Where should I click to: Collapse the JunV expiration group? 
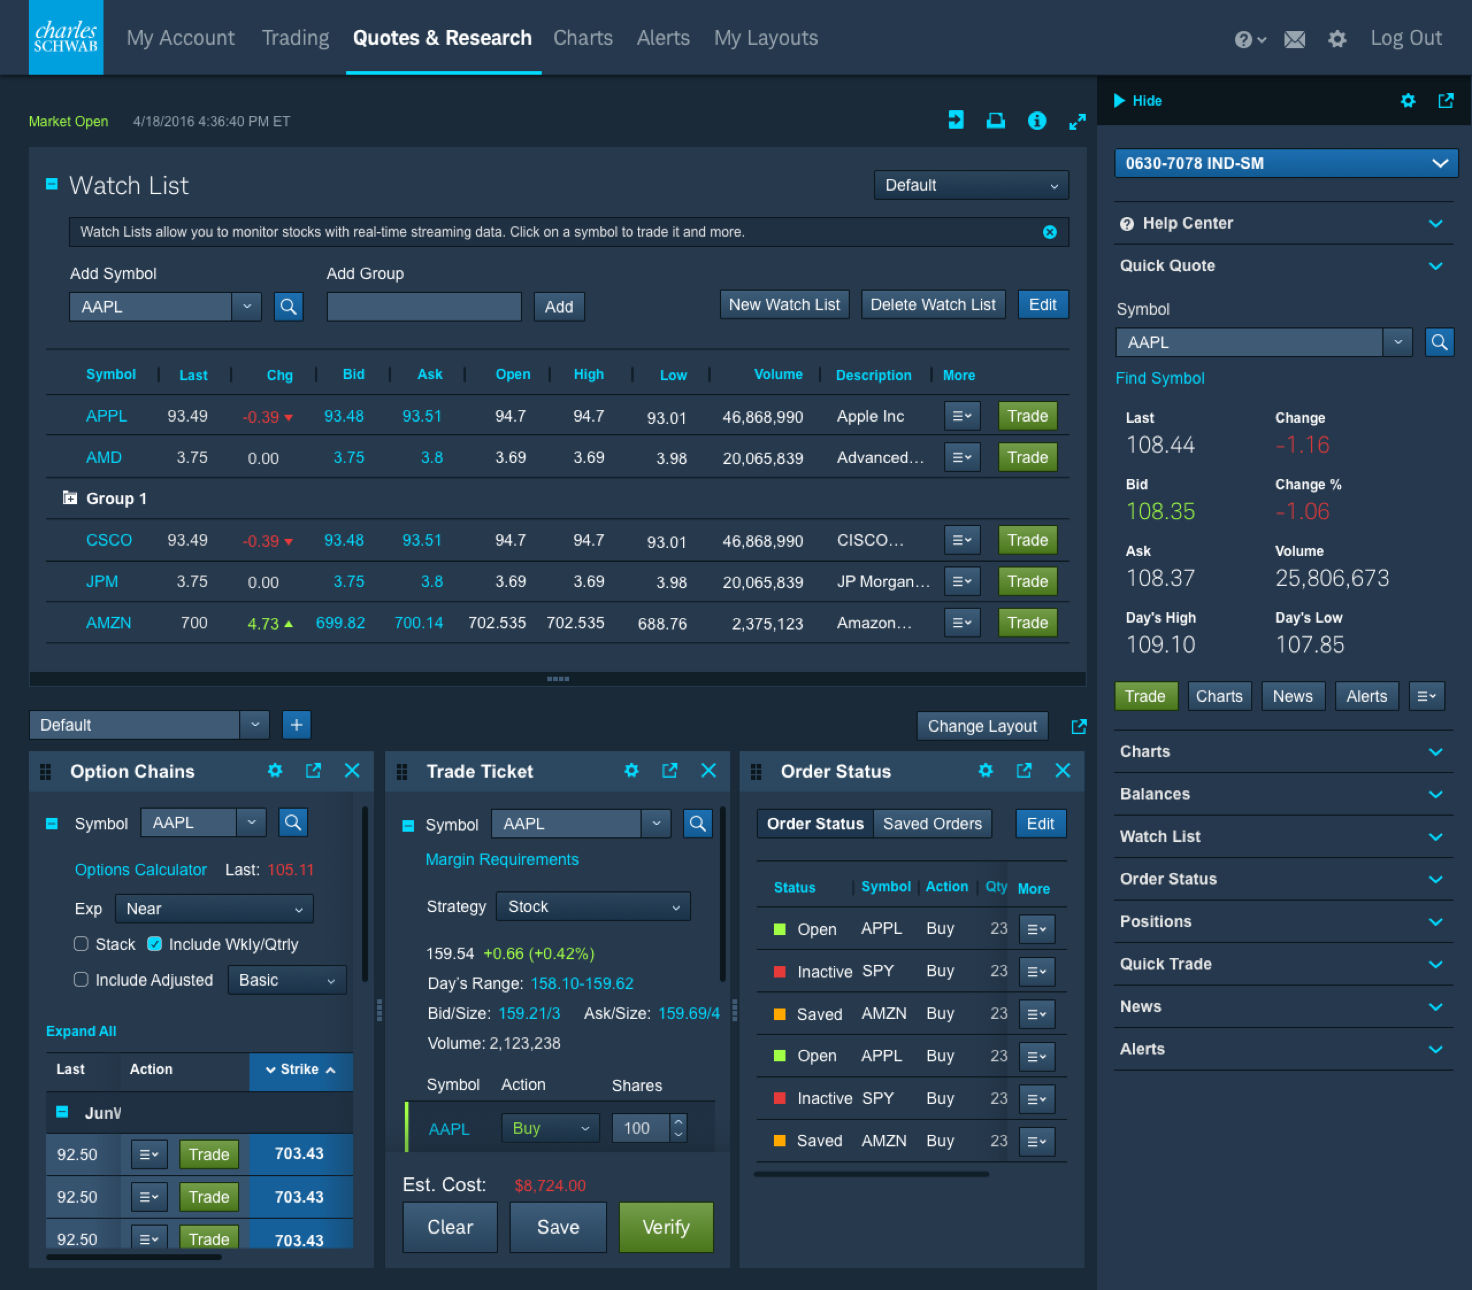coord(62,1112)
